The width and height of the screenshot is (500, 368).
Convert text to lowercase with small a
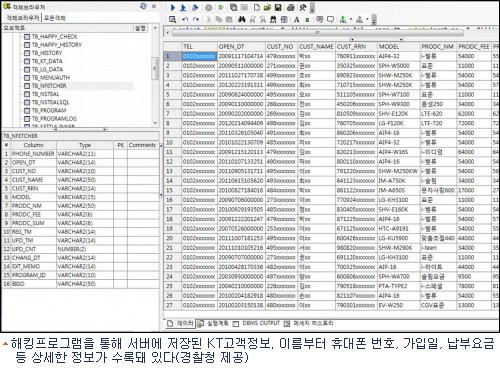pos(307,20)
